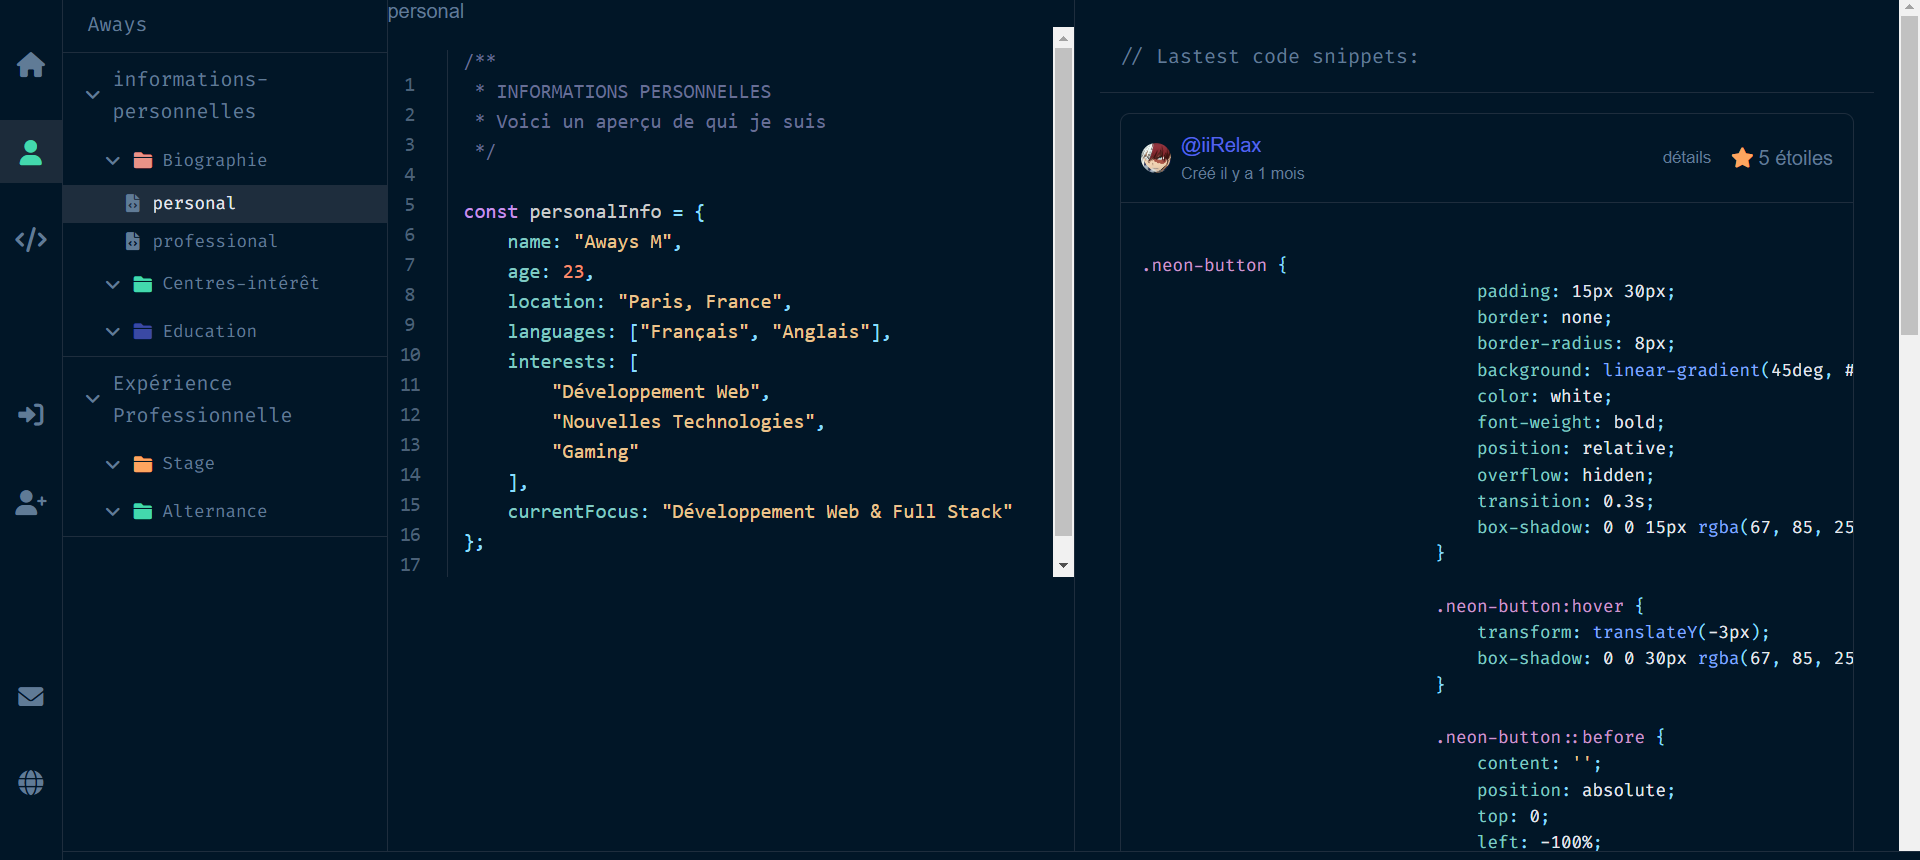Screen dimensions: 1920x860
Task: Open the code brackets icon section
Action: pos(31,240)
